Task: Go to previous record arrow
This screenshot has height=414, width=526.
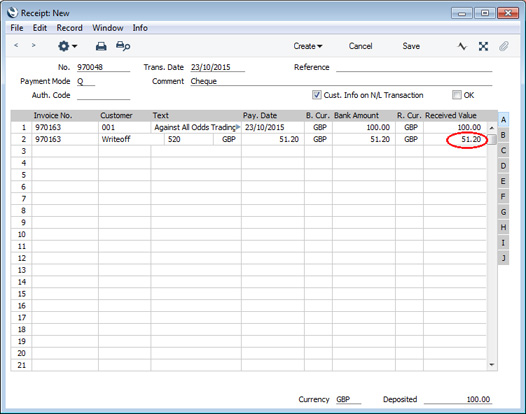Action: pyautogui.click(x=16, y=45)
